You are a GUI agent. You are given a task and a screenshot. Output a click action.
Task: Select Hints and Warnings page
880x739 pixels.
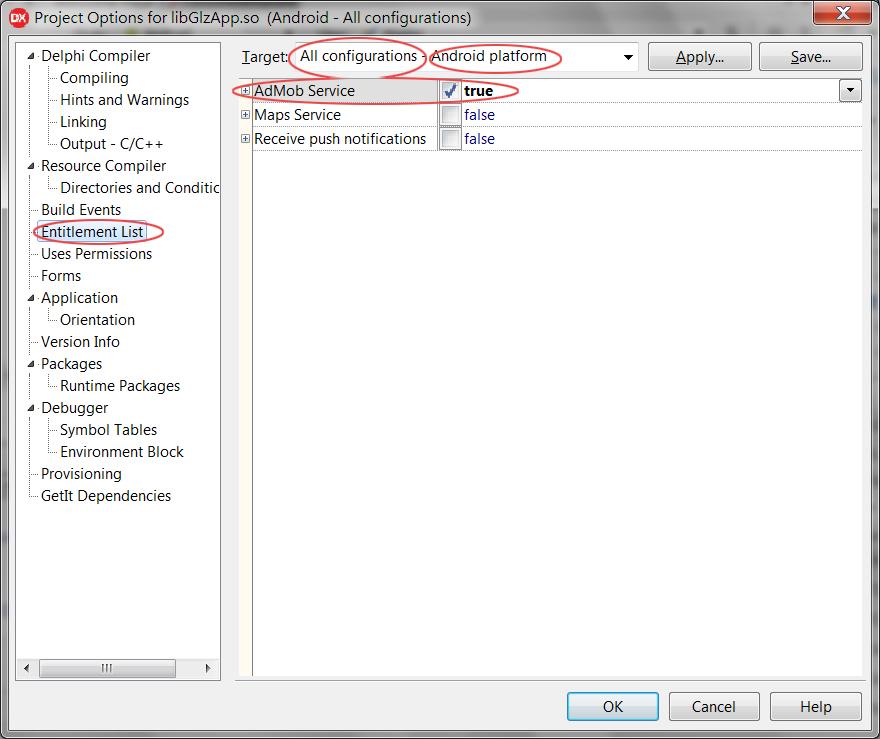pyautogui.click(x=125, y=100)
